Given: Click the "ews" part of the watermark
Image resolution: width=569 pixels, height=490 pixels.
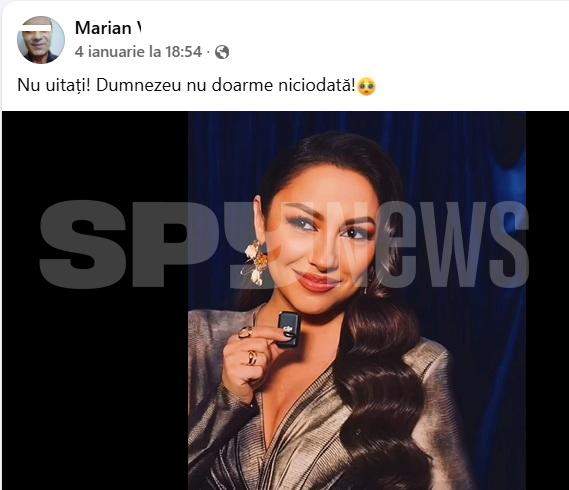Looking at the screenshot, I should point(454,244).
